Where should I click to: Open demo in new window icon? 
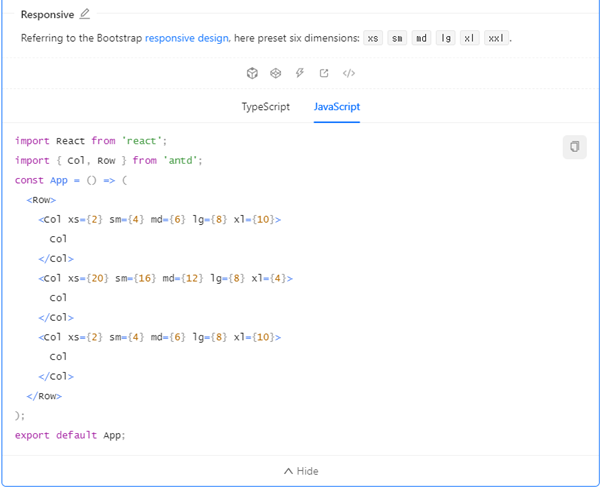tap(324, 73)
